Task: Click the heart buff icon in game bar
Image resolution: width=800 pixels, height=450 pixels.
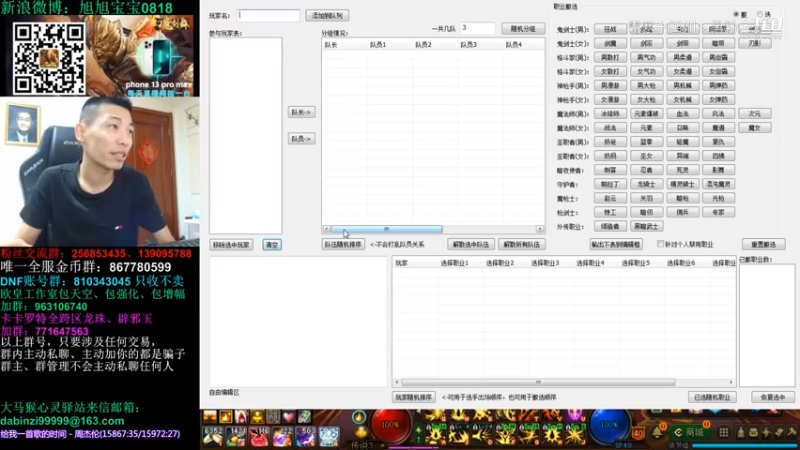Action: 289,417
